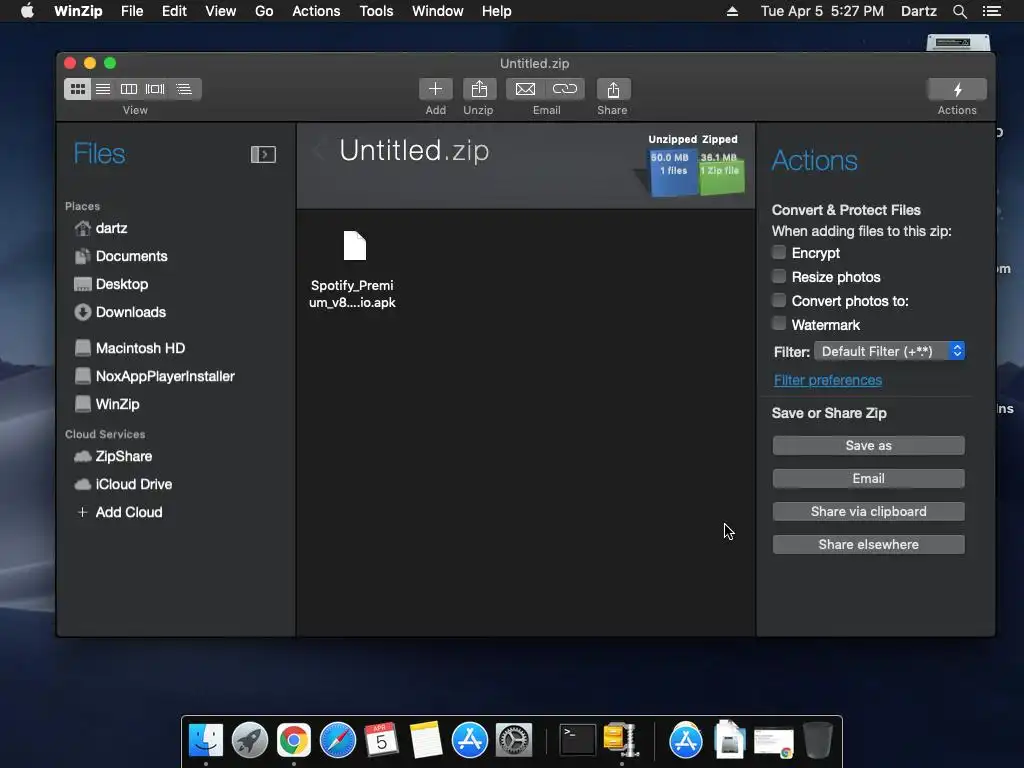This screenshot has height=768, width=1024.
Task: Enable the Resize photos checkbox
Action: pyautogui.click(x=778, y=276)
